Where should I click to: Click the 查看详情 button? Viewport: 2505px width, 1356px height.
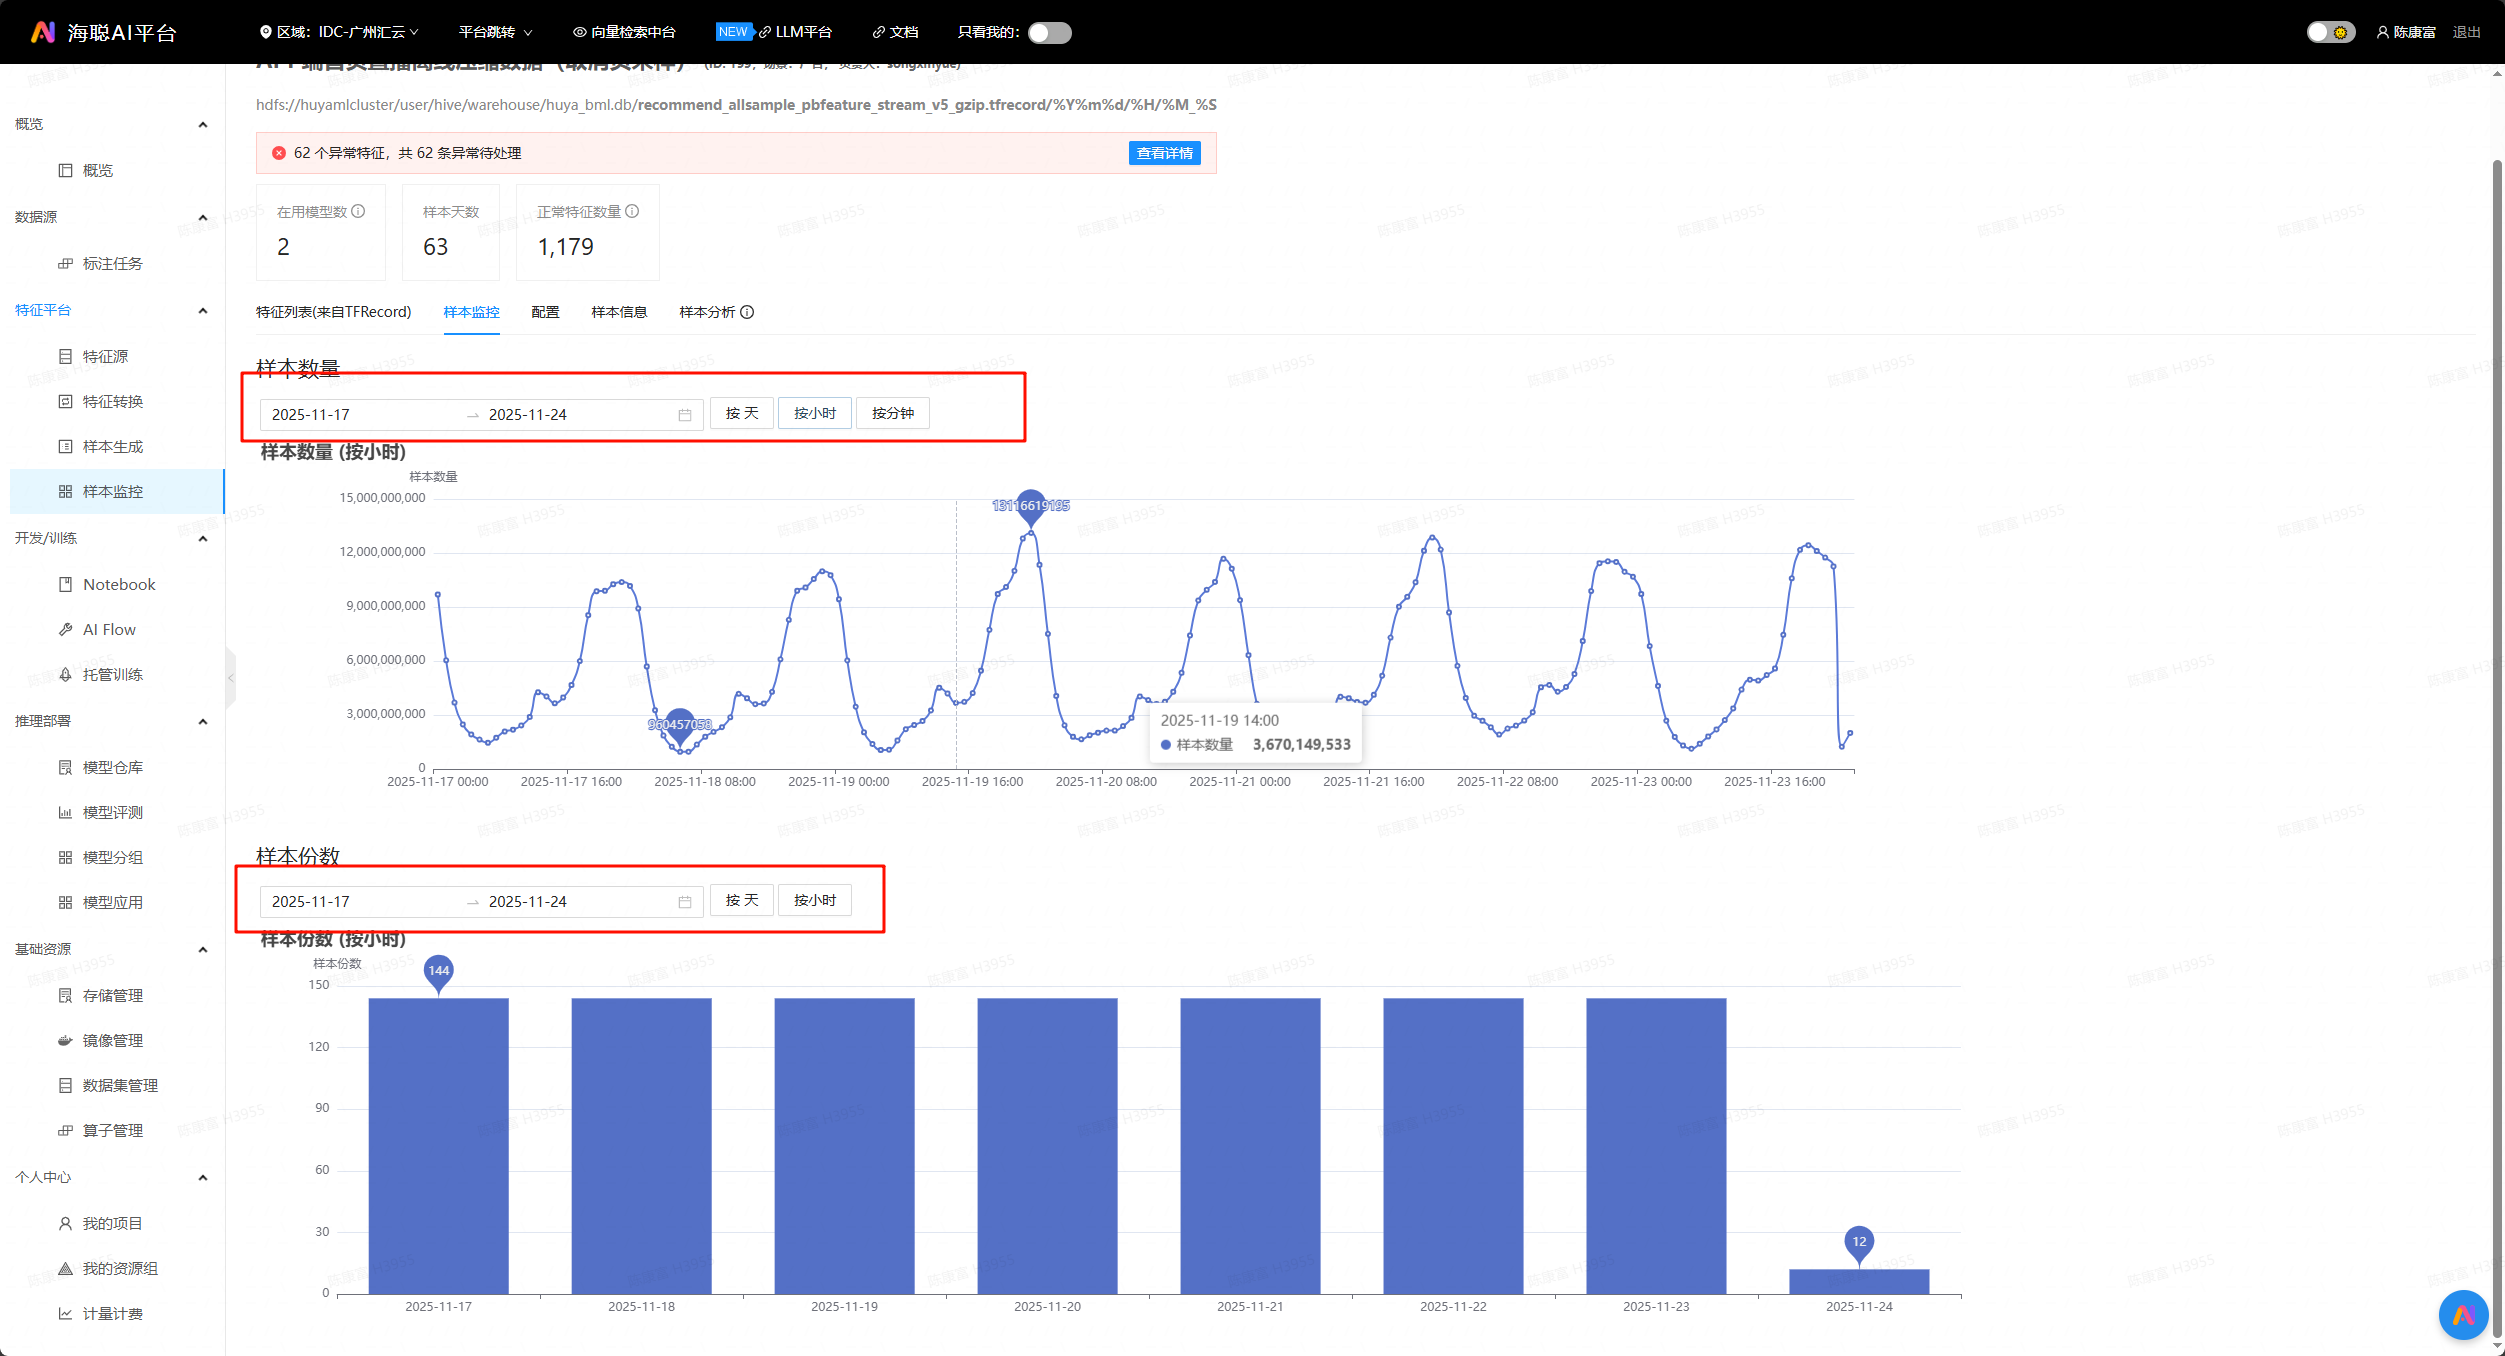click(x=1164, y=153)
